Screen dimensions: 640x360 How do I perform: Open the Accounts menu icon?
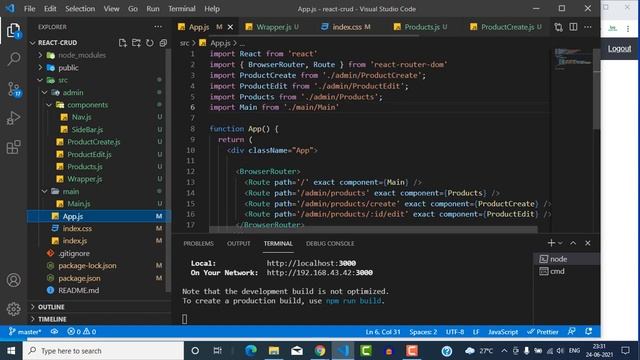[x=13, y=280]
